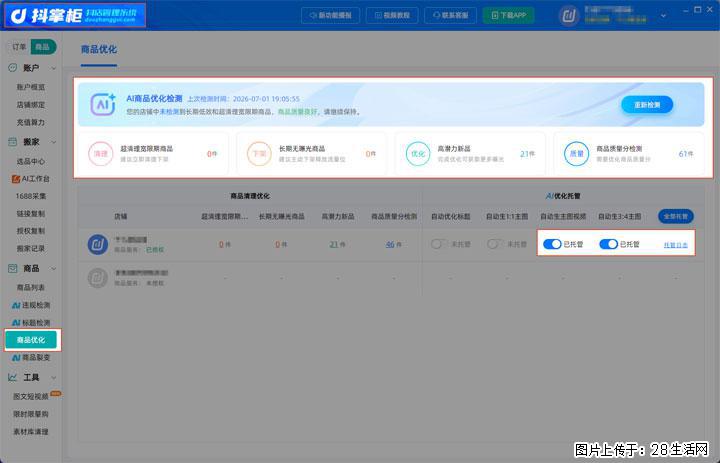
Task: Click the unauthorized shop's gray logo
Action: [98, 278]
